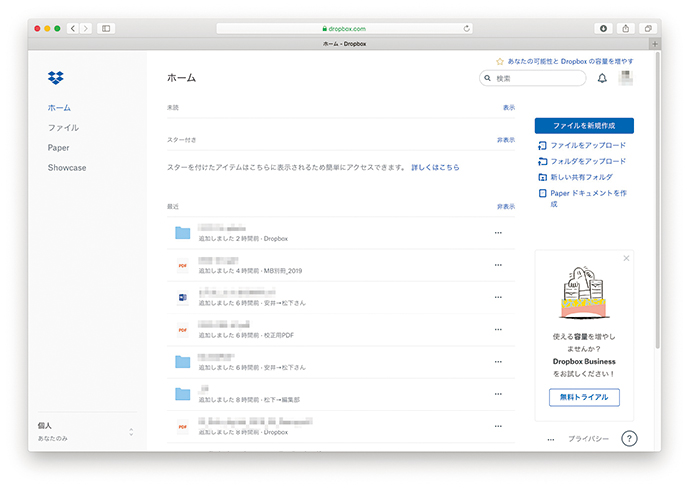Open the notifications bell
Image resolution: width=689 pixels, height=488 pixels.
602,78
